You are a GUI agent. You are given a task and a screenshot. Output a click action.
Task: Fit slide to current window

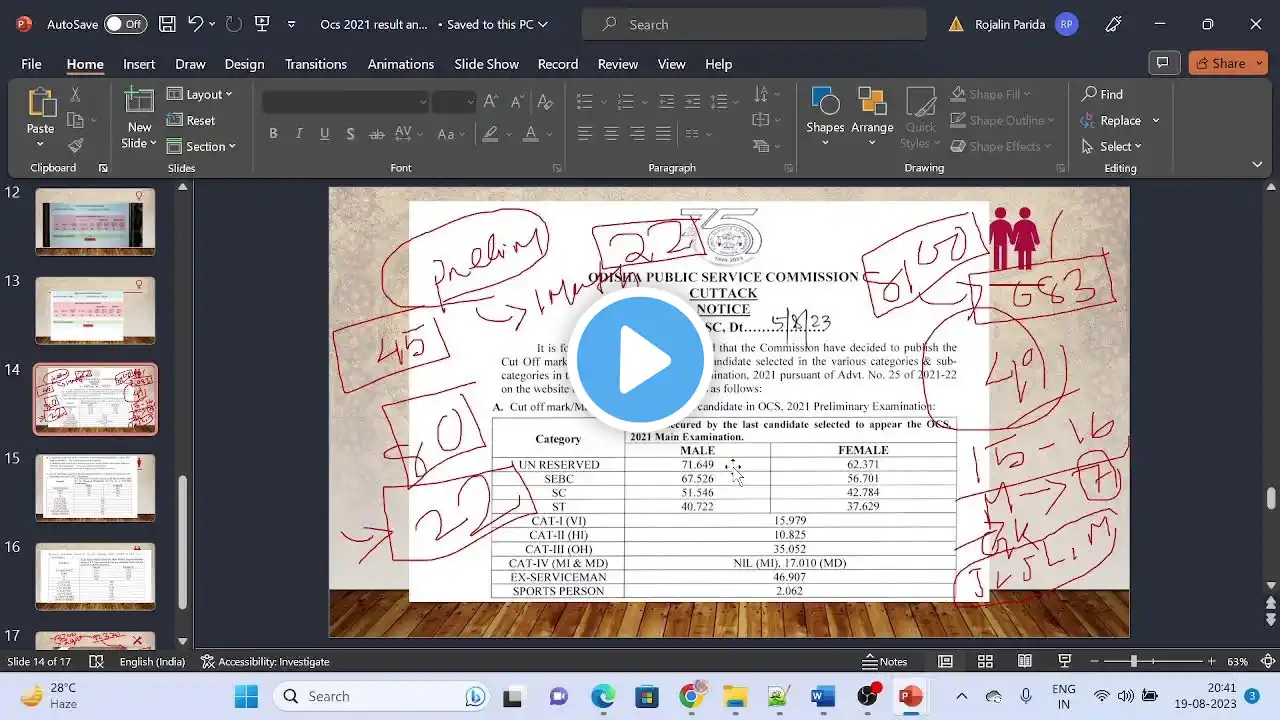click(x=1269, y=662)
